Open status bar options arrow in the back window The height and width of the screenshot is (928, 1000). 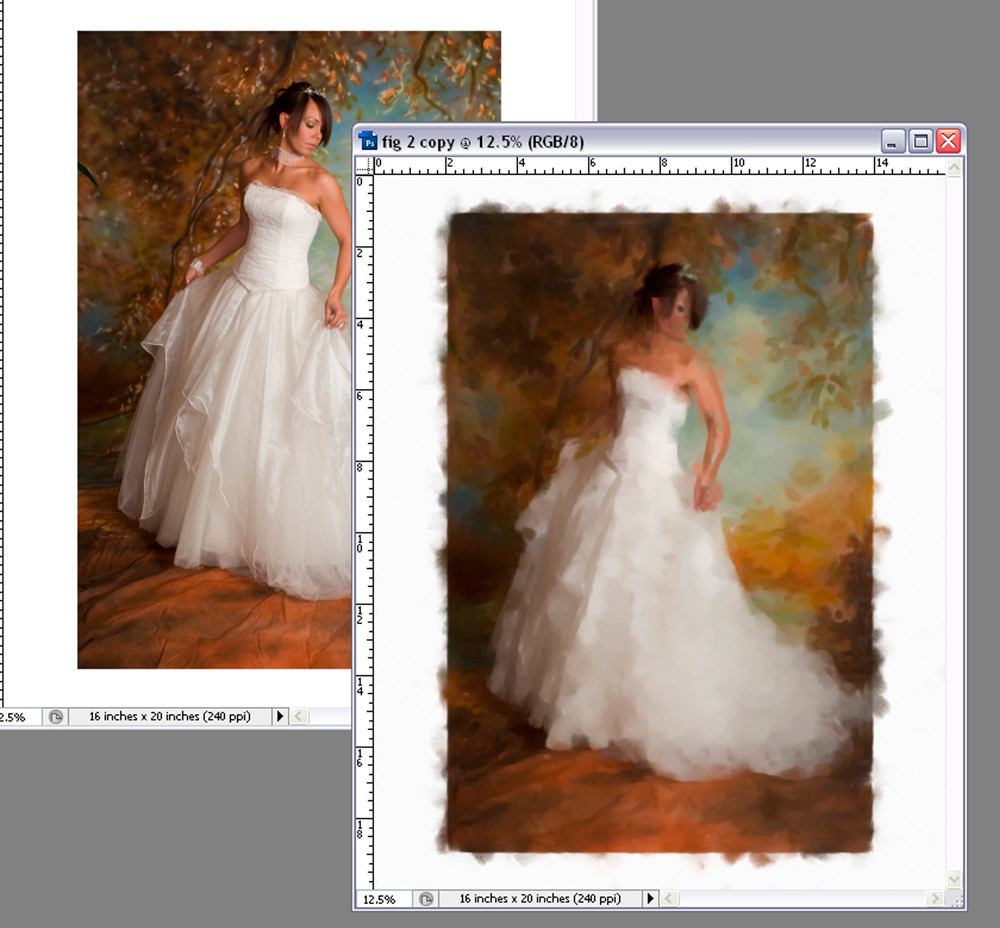click(x=279, y=716)
